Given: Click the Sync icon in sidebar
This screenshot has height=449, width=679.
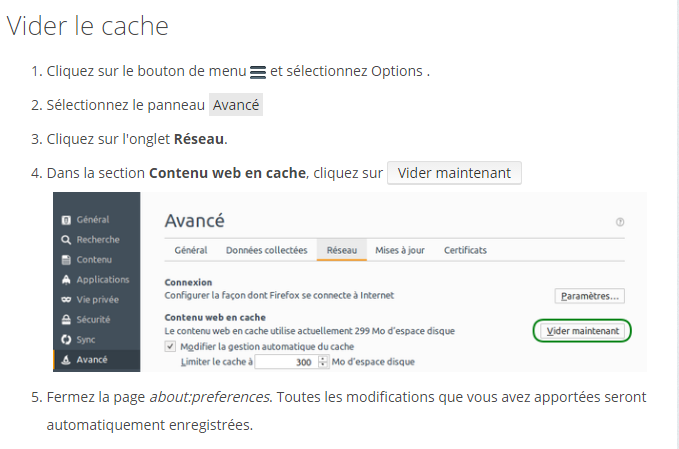Looking at the screenshot, I should pos(66,339).
